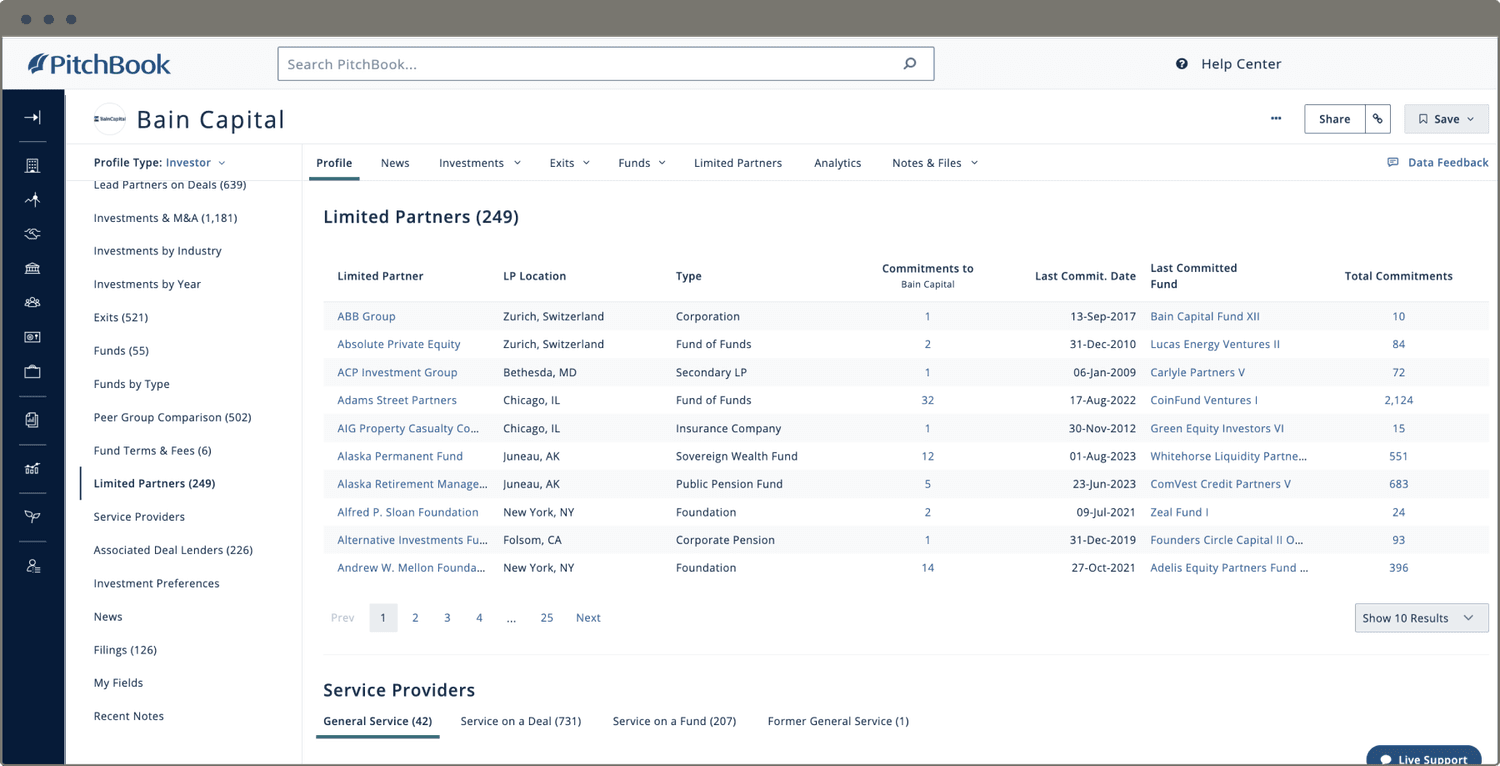1500x766 pixels.
Task: Select the people group icon in sidebar
Action: [x=32, y=302]
